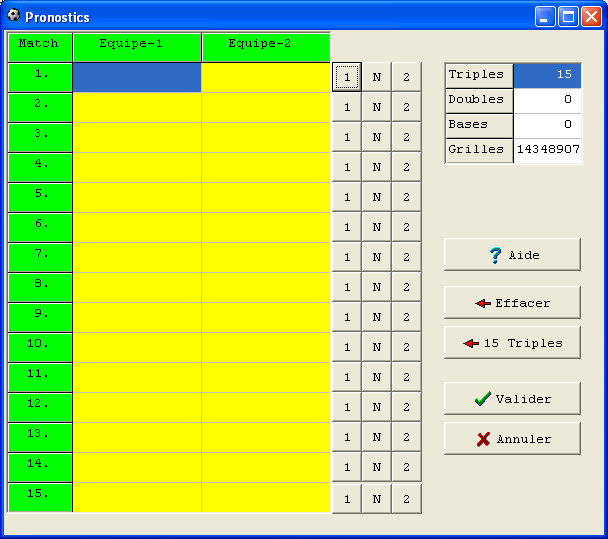This screenshot has height=539, width=608.
Task: Select the Bases value cell
Action: [547, 126]
